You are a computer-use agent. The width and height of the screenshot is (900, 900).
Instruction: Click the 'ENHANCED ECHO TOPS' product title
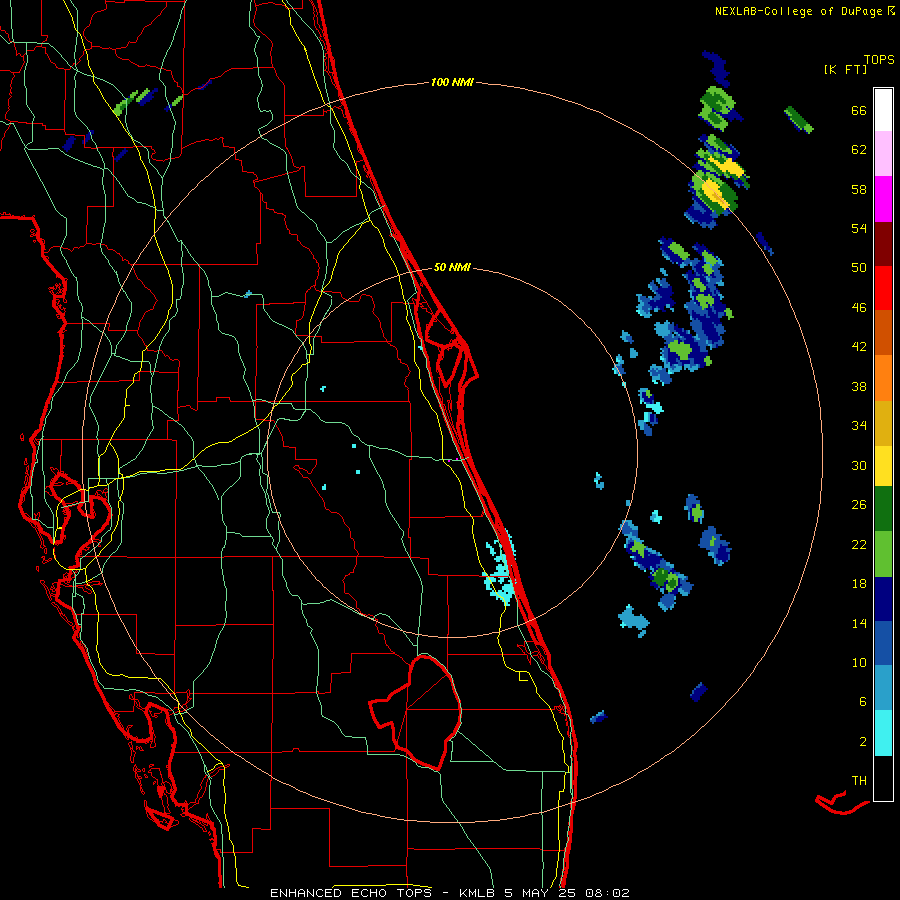(x=351, y=893)
